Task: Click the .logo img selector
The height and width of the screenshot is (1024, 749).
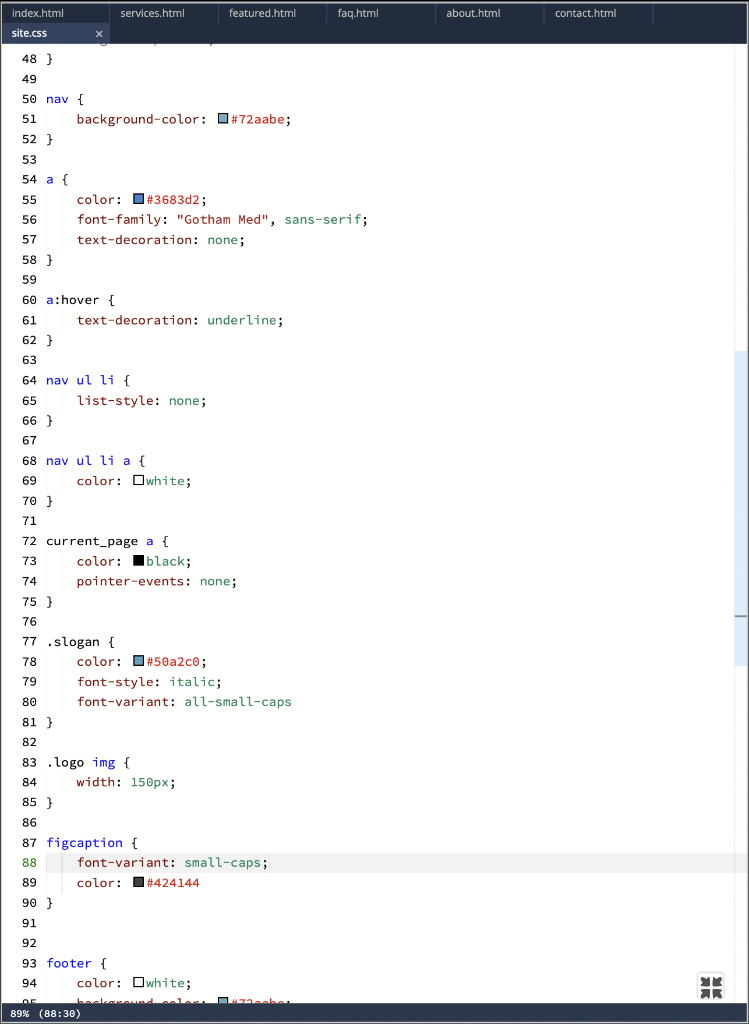Action: [x=80, y=762]
